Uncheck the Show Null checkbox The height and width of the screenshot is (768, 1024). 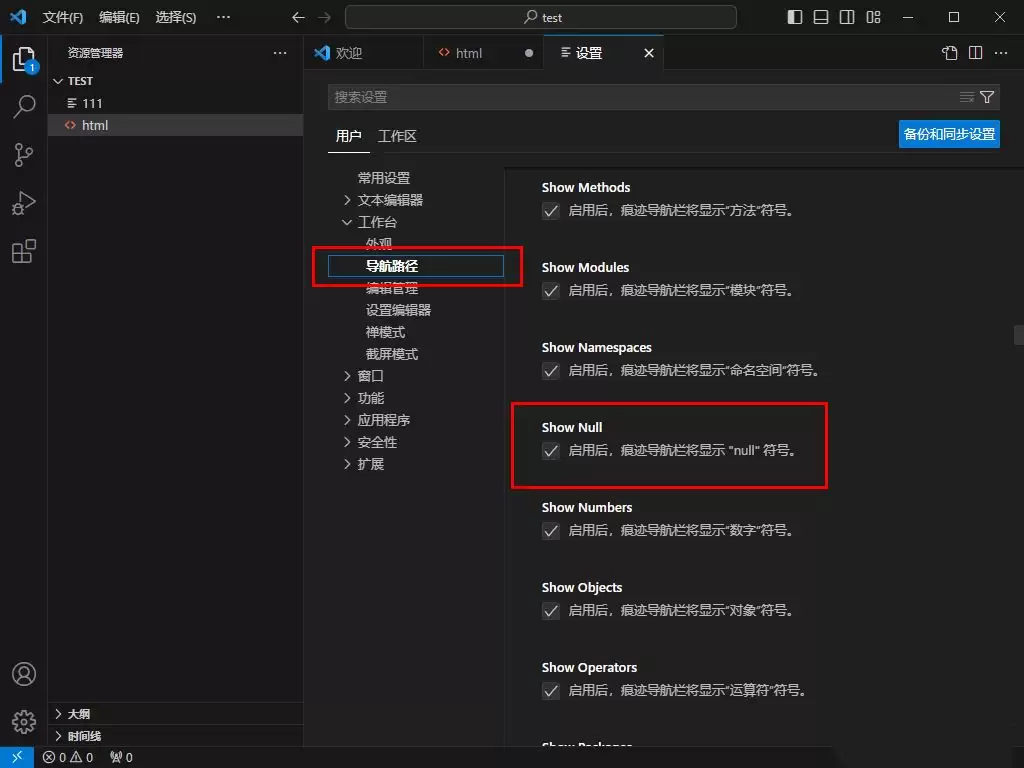pos(551,451)
